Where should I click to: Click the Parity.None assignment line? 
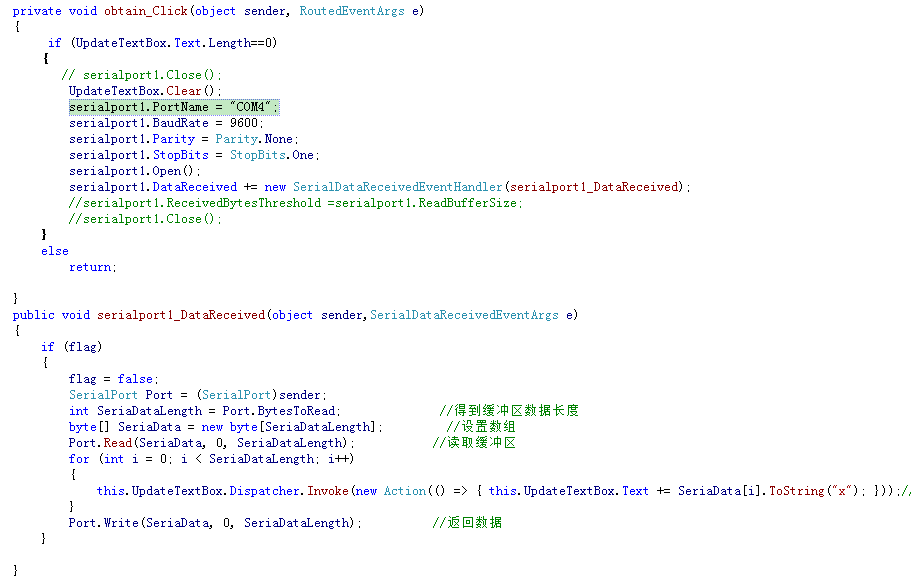184,139
